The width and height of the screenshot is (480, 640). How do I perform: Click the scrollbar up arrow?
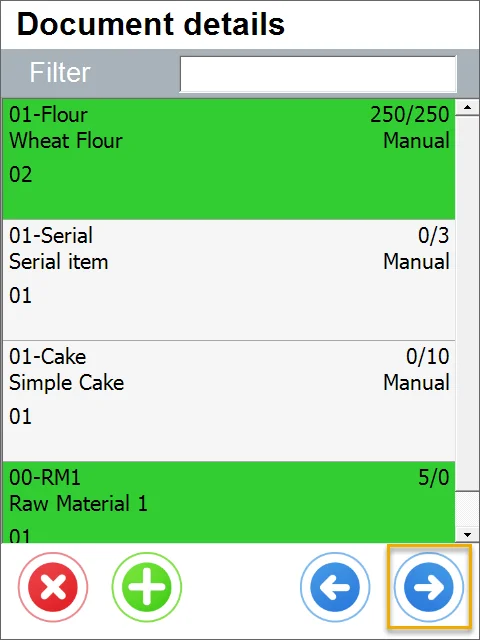coord(467,108)
